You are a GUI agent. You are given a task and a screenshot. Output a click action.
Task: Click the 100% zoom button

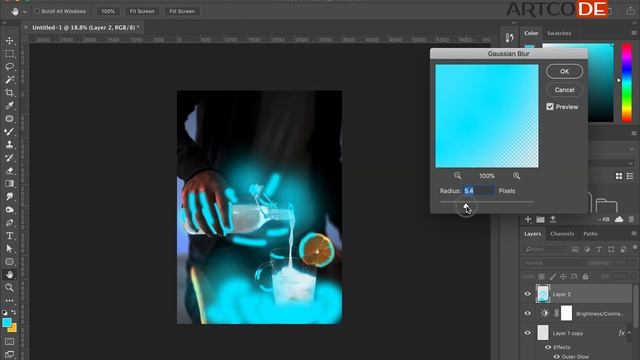coord(108,11)
